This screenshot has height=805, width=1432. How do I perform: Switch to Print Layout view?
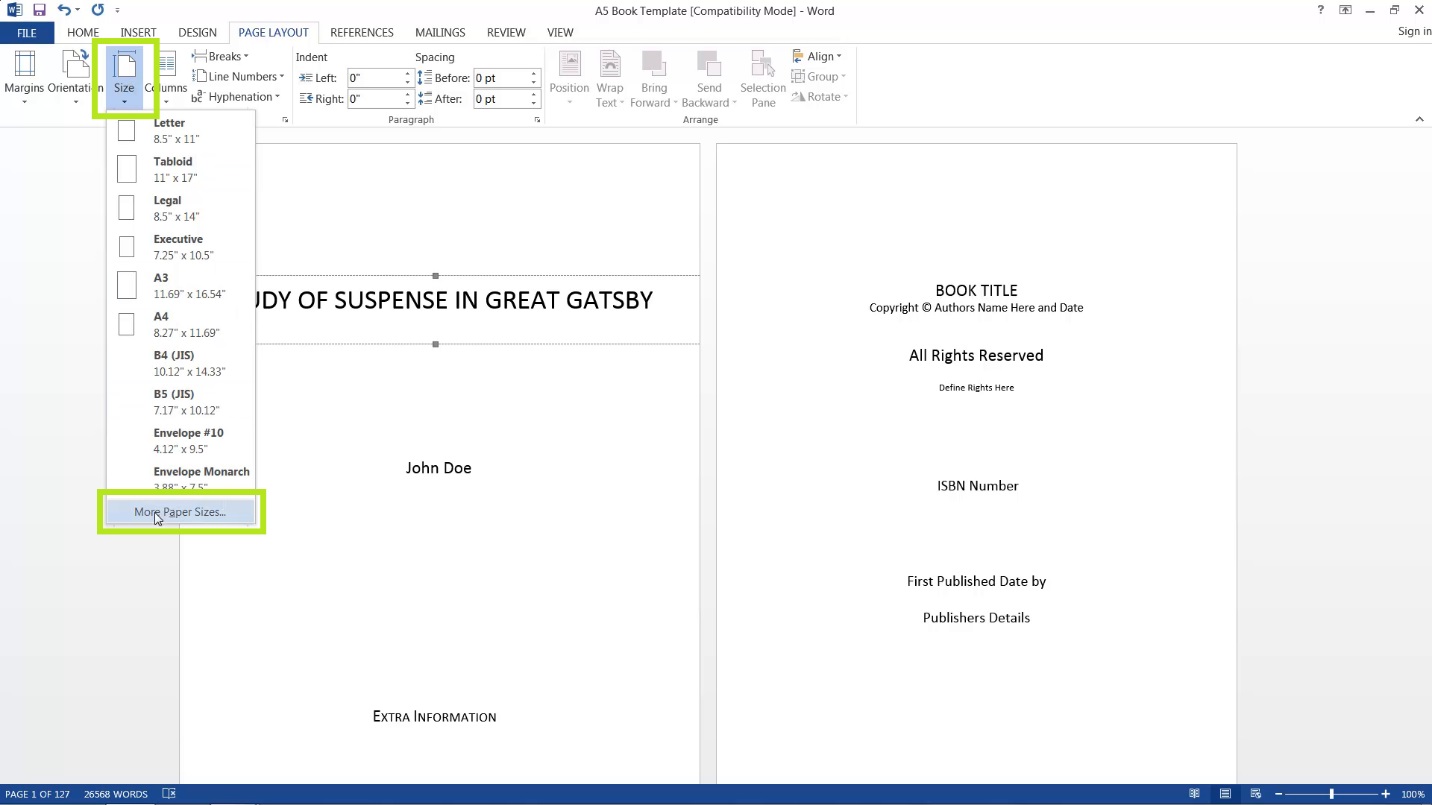1225,794
